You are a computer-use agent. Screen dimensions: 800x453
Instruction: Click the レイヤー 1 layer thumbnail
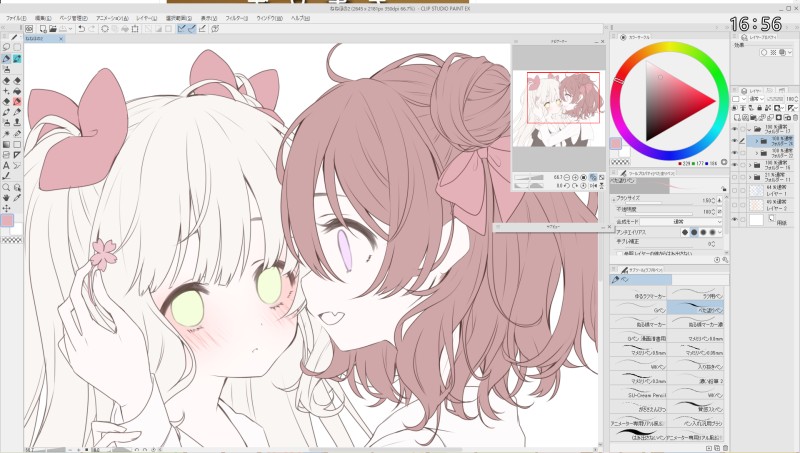(x=756, y=190)
